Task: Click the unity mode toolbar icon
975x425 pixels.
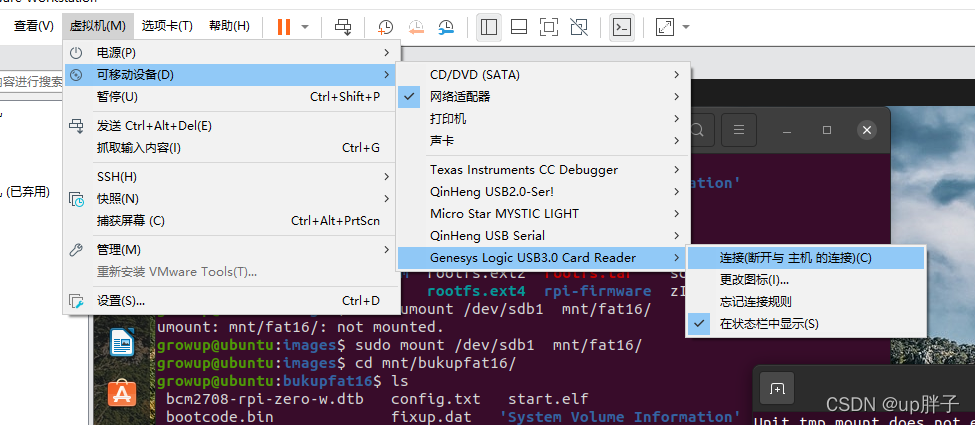Action: [x=578, y=27]
